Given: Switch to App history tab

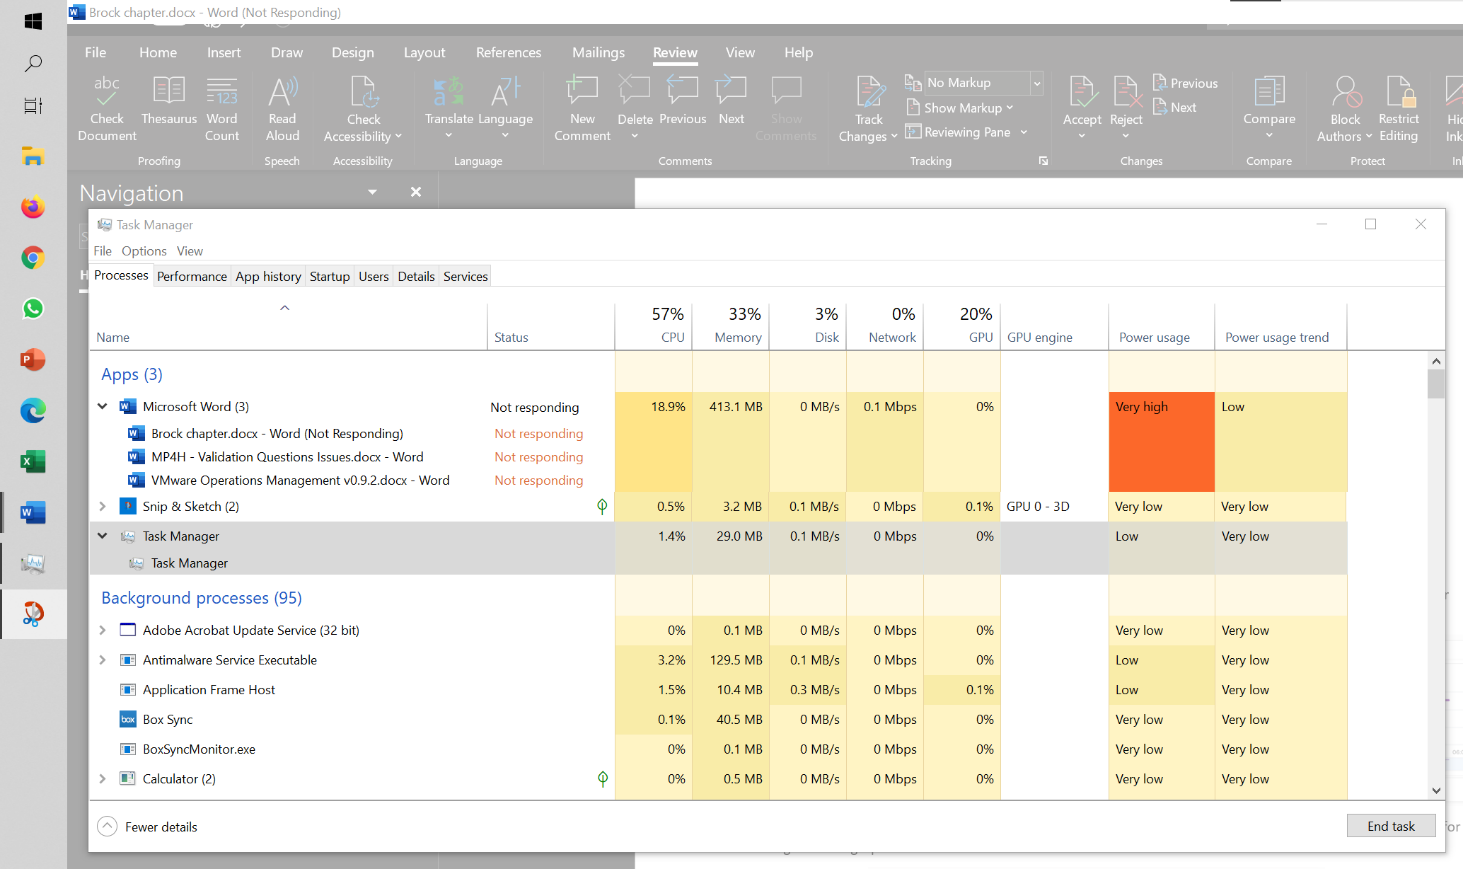Looking at the screenshot, I should [x=268, y=277].
